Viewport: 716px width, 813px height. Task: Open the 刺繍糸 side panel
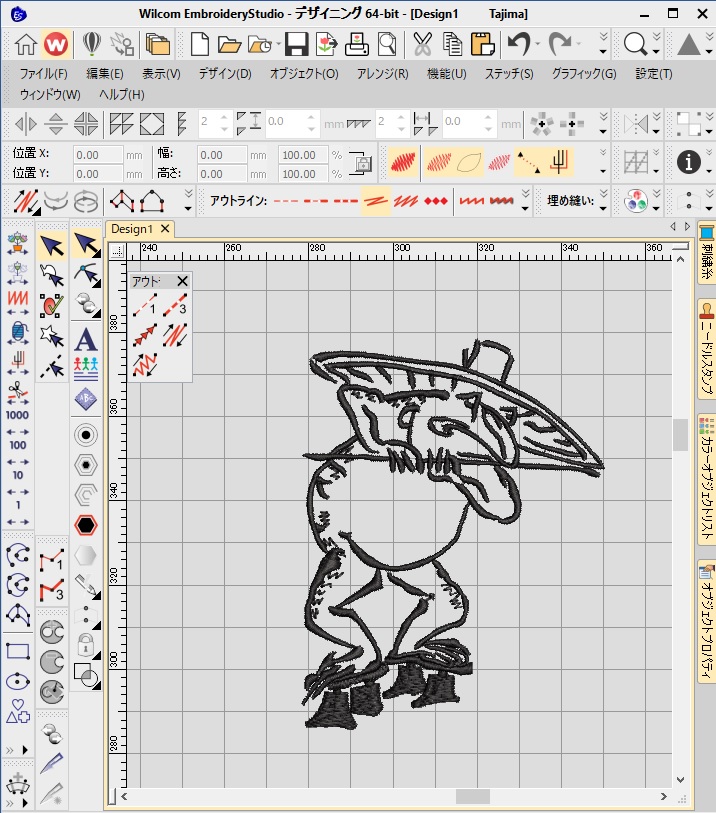(x=707, y=253)
